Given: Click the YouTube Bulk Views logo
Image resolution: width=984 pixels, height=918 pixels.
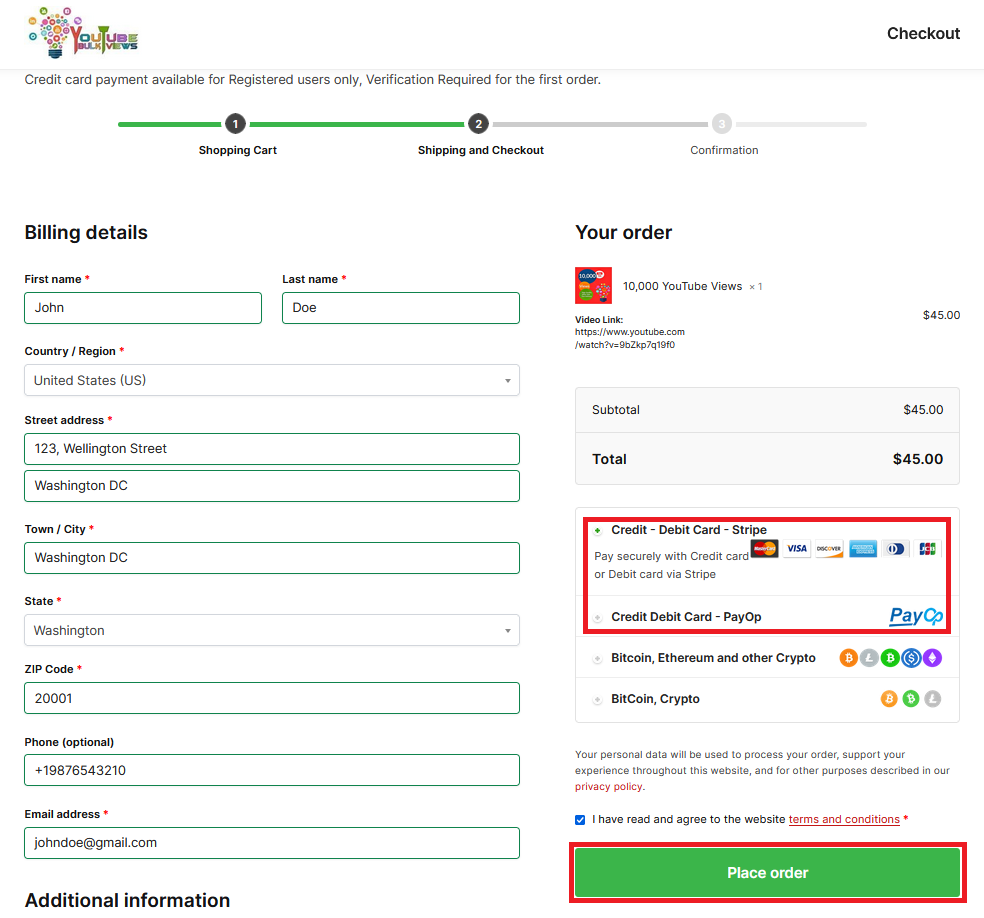Looking at the screenshot, I should (83, 33).
